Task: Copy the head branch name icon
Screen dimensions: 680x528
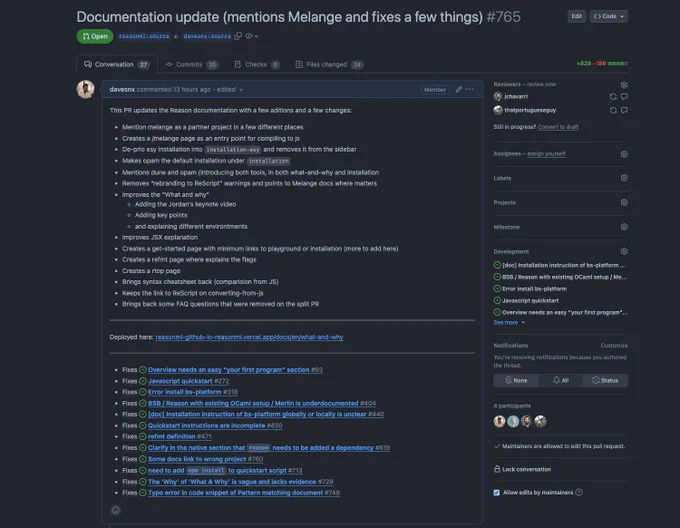Action: (x=238, y=36)
